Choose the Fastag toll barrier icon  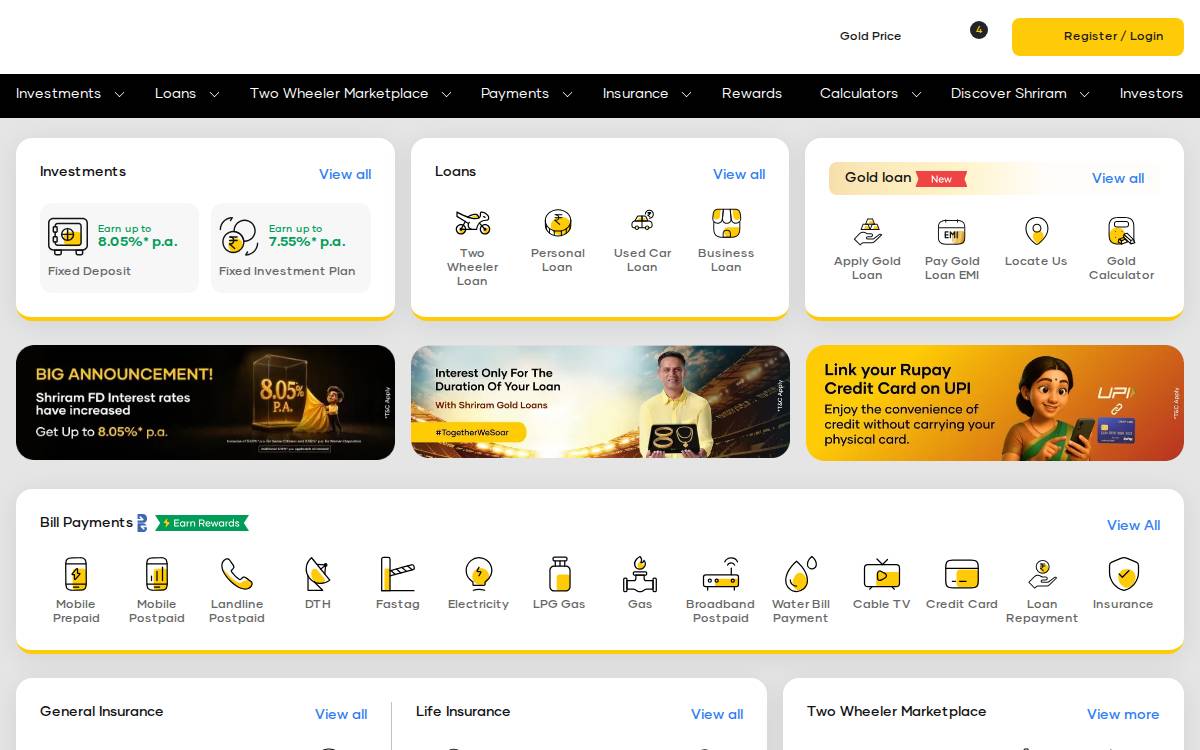pyautogui.click(x=397, y=574)
